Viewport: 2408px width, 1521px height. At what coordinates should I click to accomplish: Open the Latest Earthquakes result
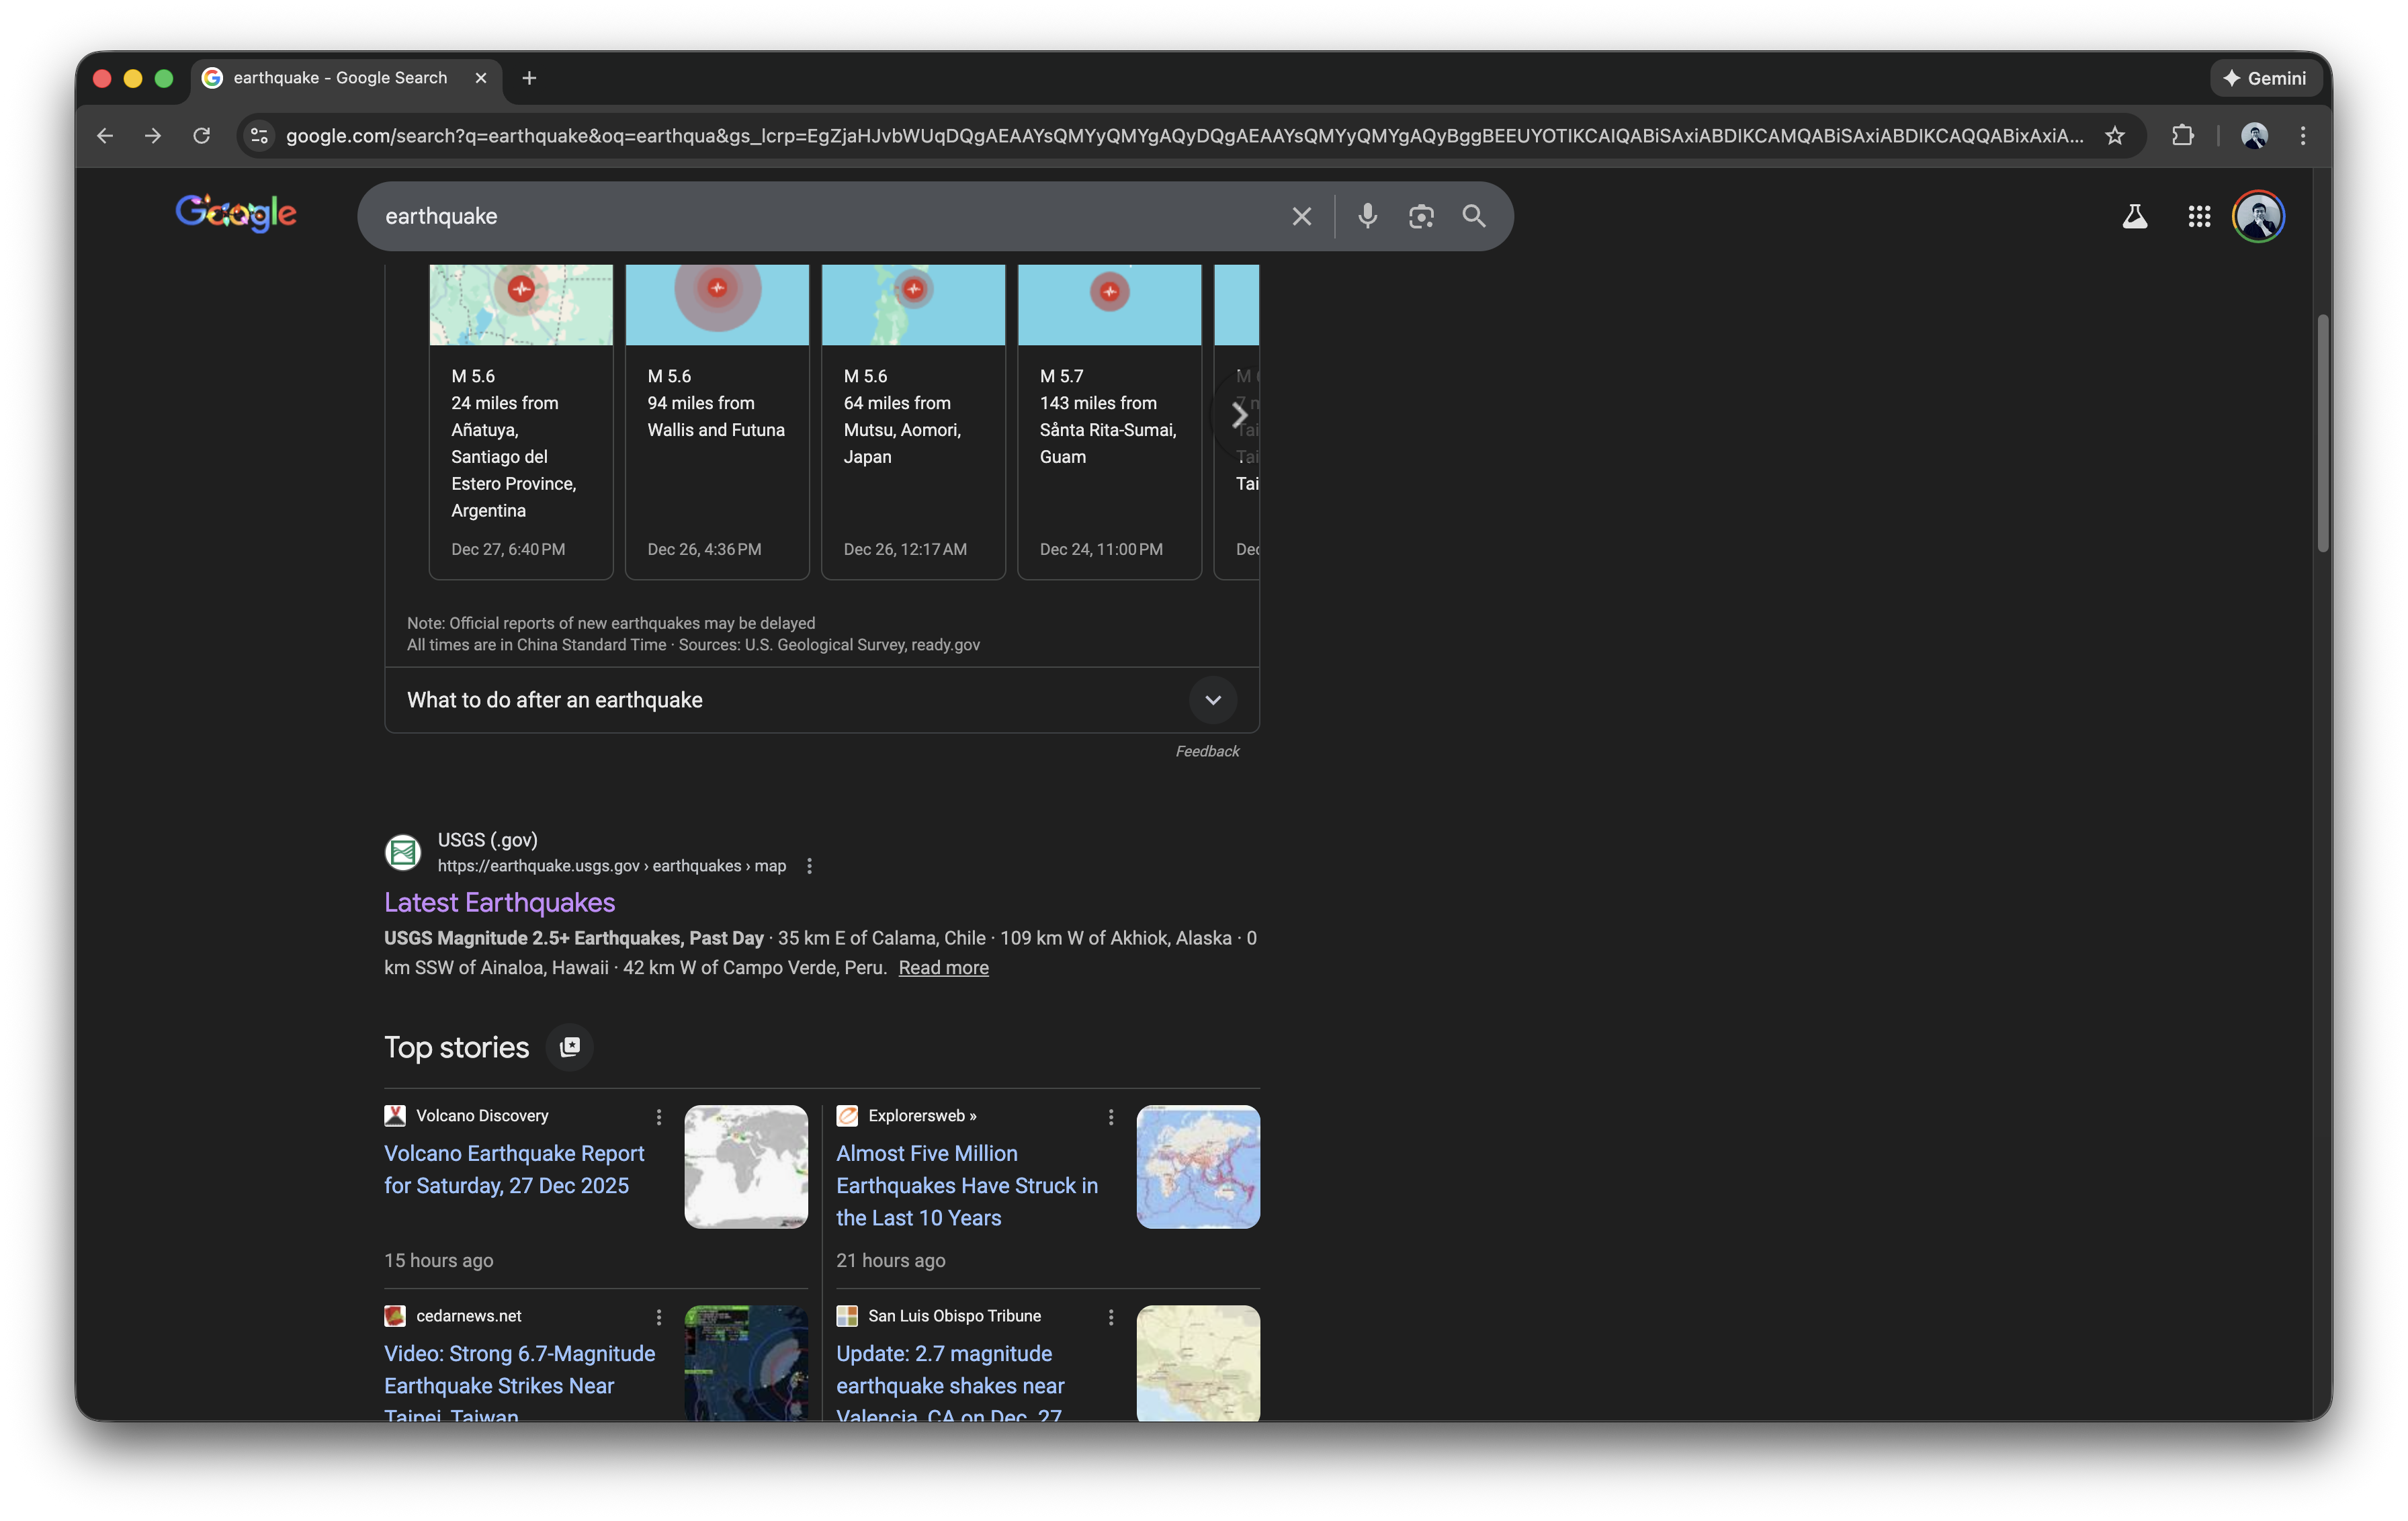pos(499,902)
